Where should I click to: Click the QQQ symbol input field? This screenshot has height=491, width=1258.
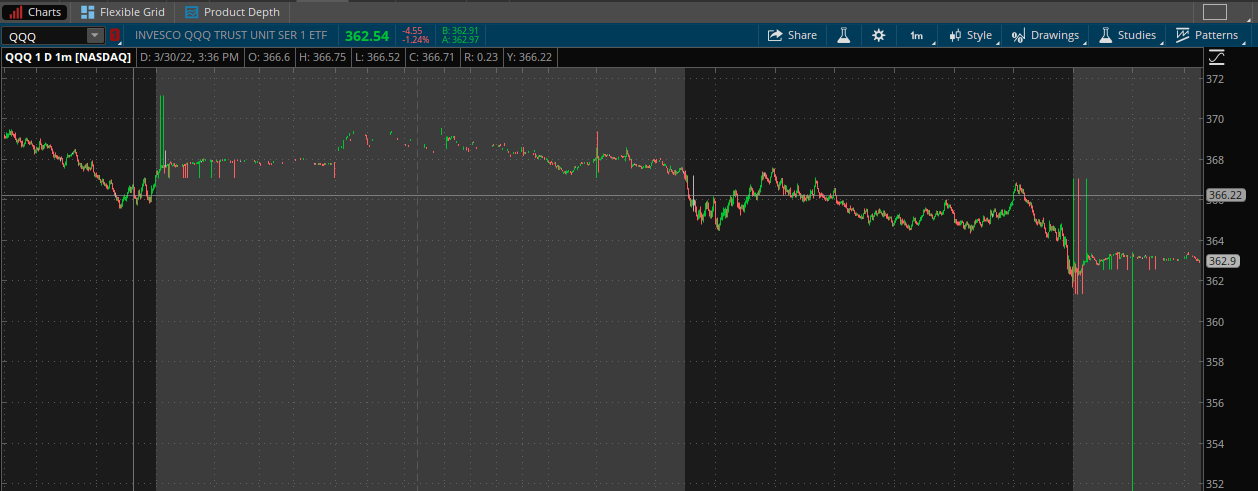pos(45,35)
